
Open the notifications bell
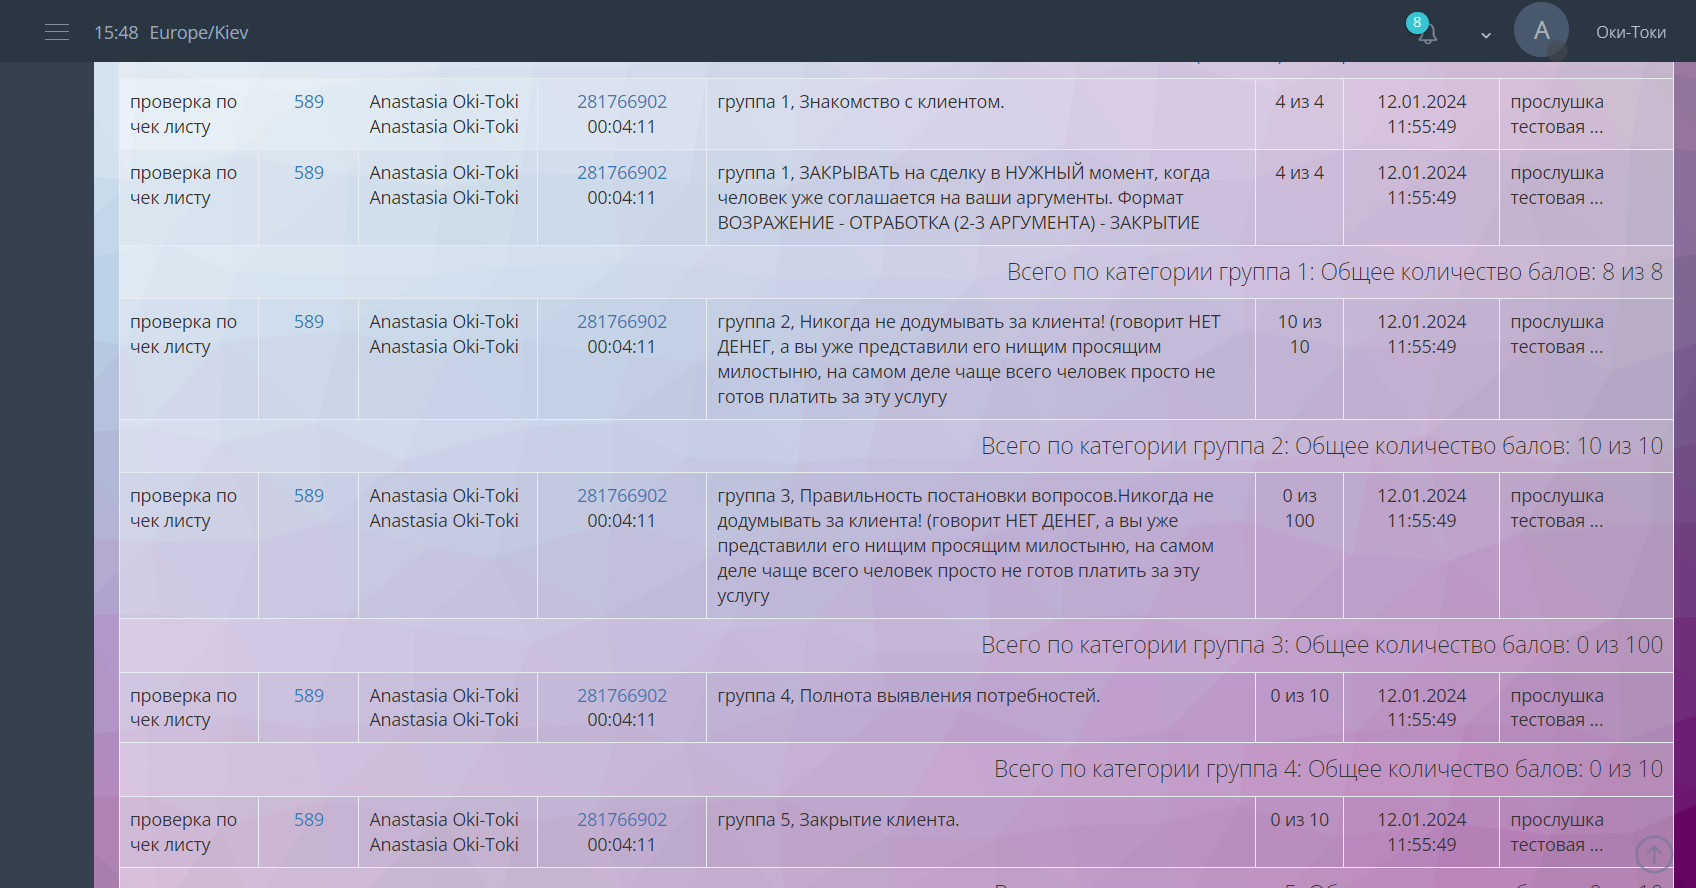pos(1428,34)
